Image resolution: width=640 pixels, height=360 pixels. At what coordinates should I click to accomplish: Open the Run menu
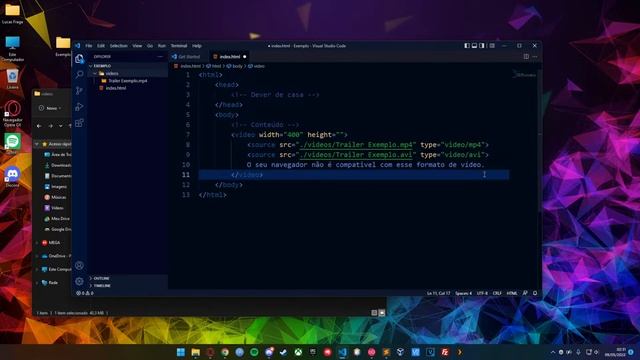click(162, 46)
